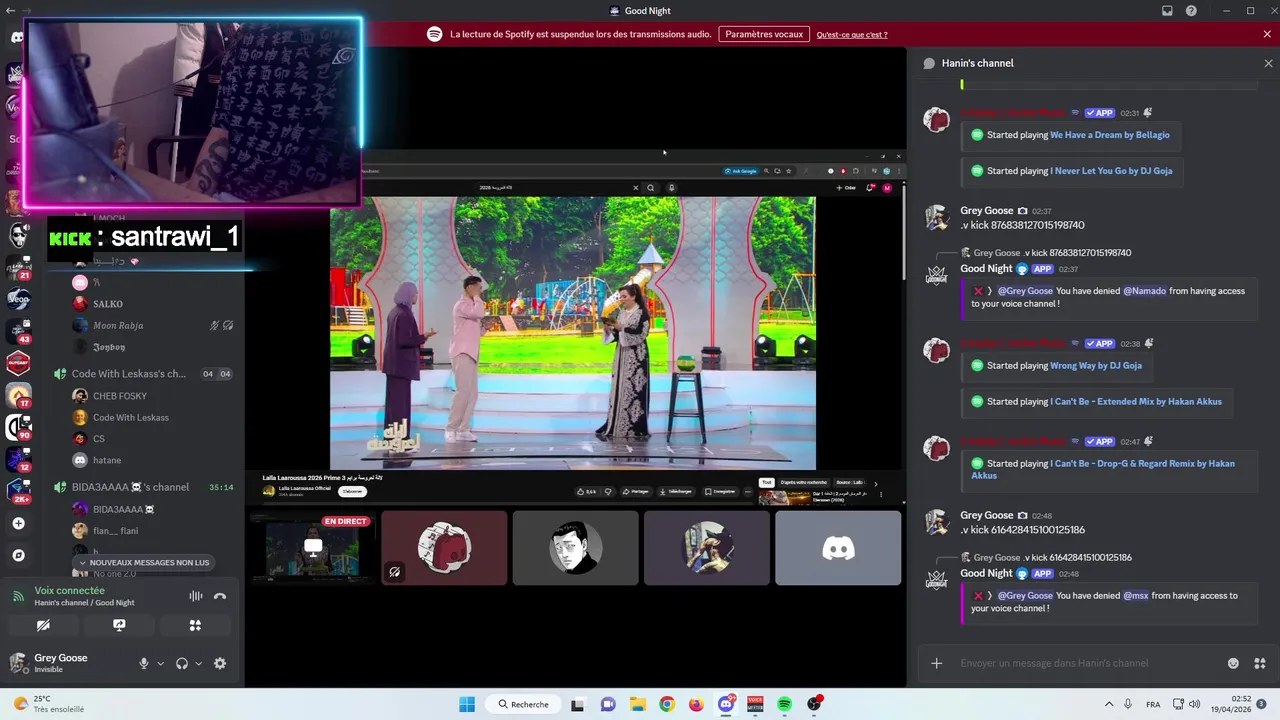Open the attachment plus button in chat
This screenshot has height=720, width=1280.
(937, 663)
